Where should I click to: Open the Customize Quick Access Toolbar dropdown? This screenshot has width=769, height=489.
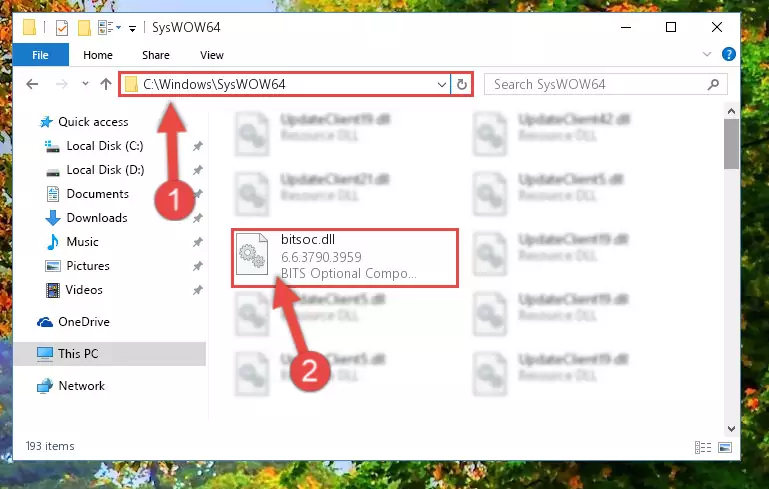coord(132,28)
